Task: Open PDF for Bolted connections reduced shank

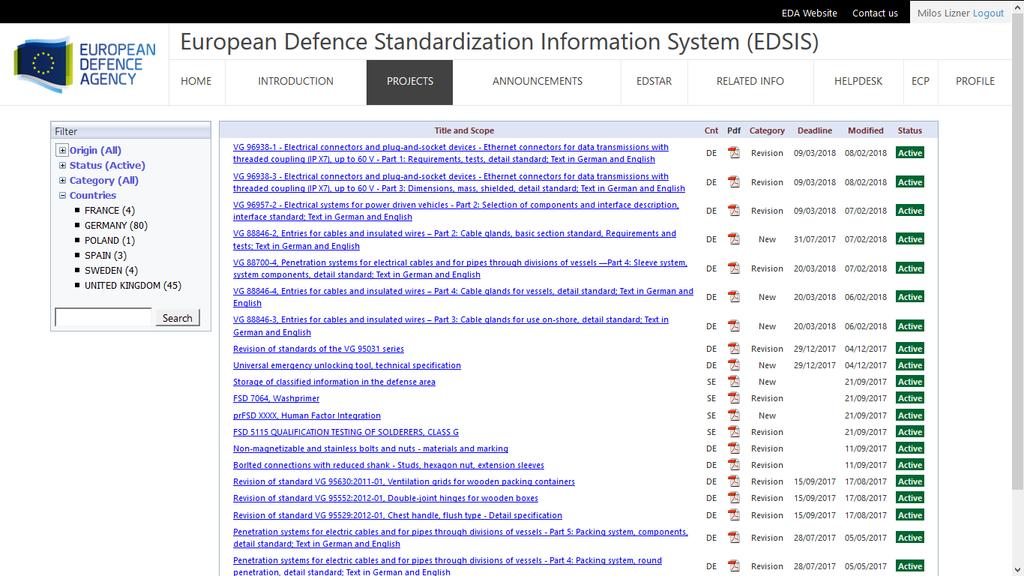Action: [734, 465]
